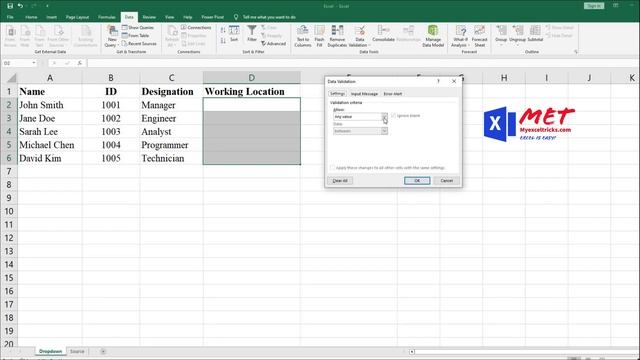Click the Sort A to Z icon
This screenshot has height=360, width=640.
[223, 30]
